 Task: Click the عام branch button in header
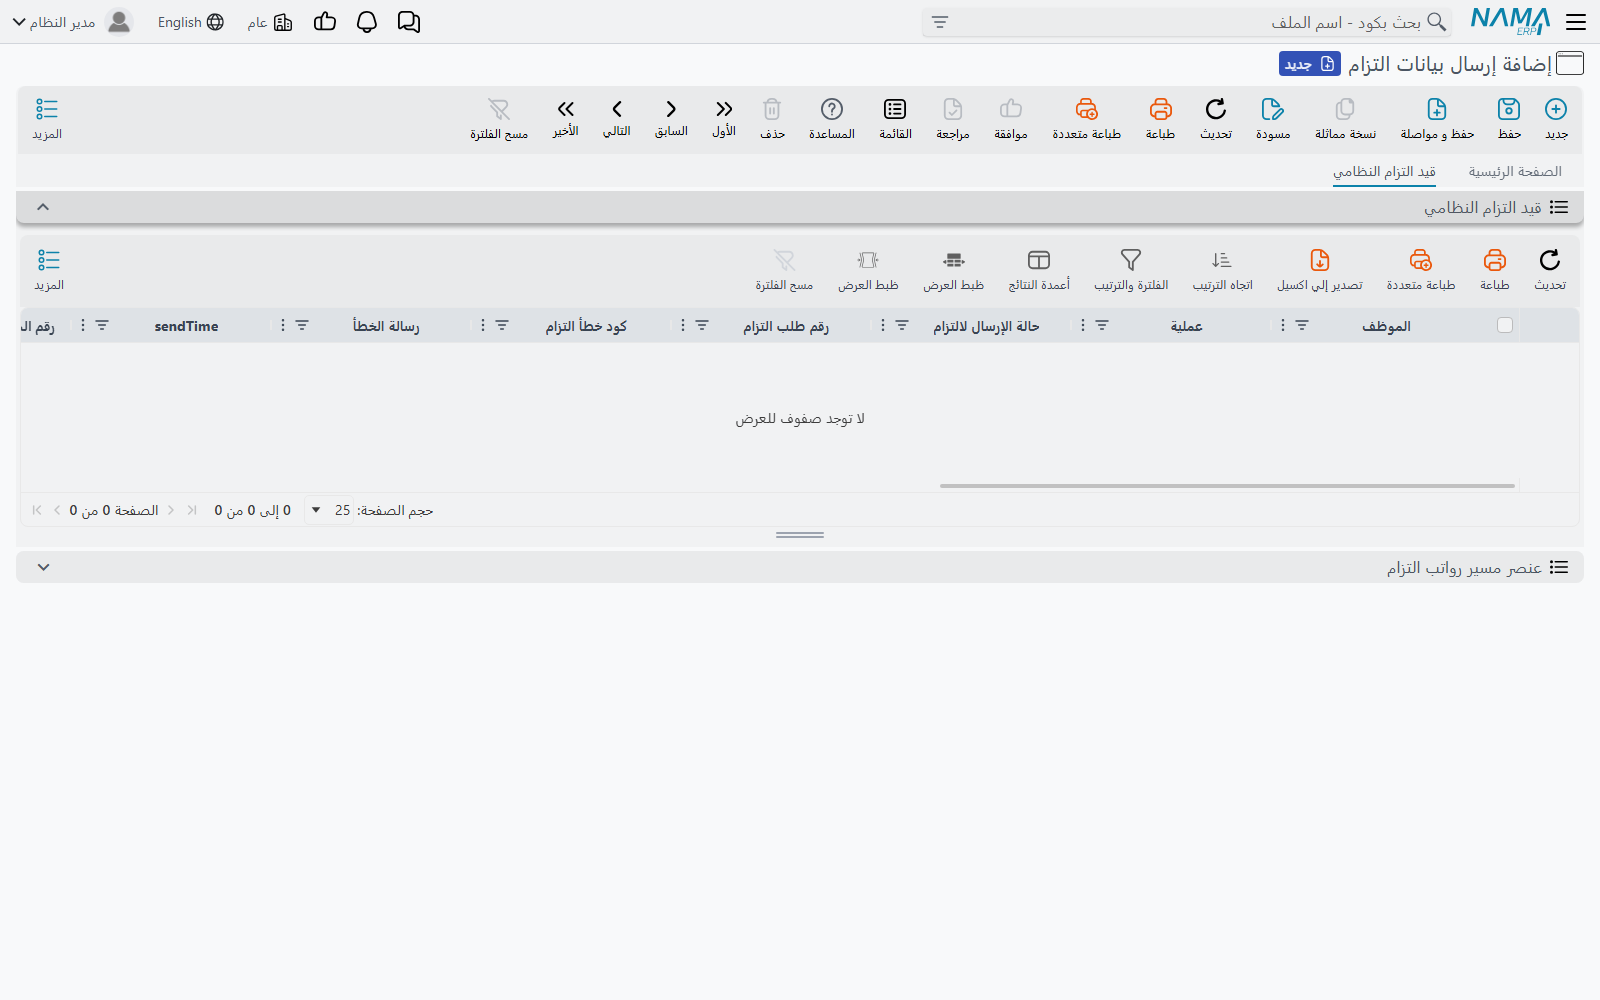[270, 22]
